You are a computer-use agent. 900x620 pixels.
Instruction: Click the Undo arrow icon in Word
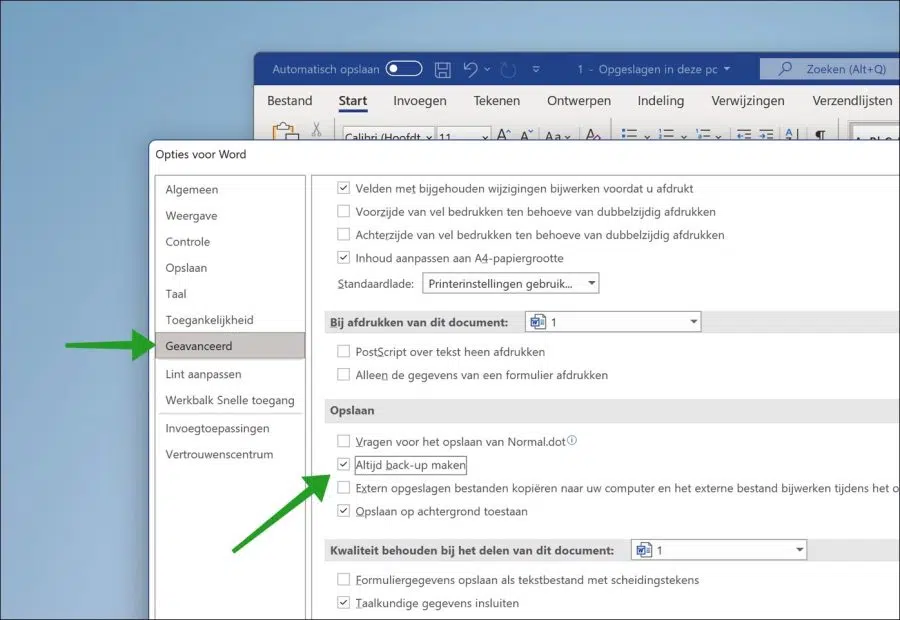pyautogui.click(x=471, y=69)
